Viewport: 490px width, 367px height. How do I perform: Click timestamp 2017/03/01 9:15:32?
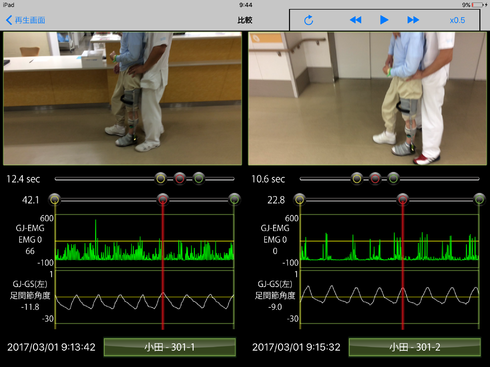[296, 347]
